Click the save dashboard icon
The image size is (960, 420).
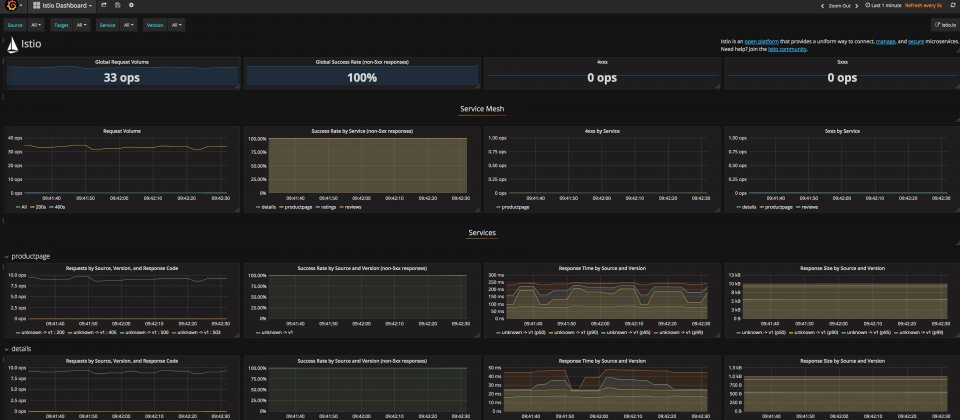(x=118, y=5)
